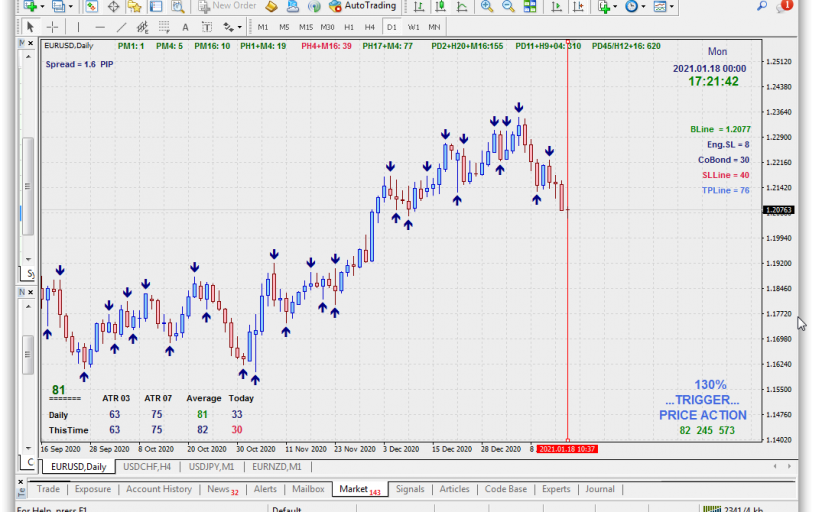Image resolution: width=822 pixels, height=512 pixels.
Task: Toggle the Chart Shift icon
Action: [x=578, y=6]
